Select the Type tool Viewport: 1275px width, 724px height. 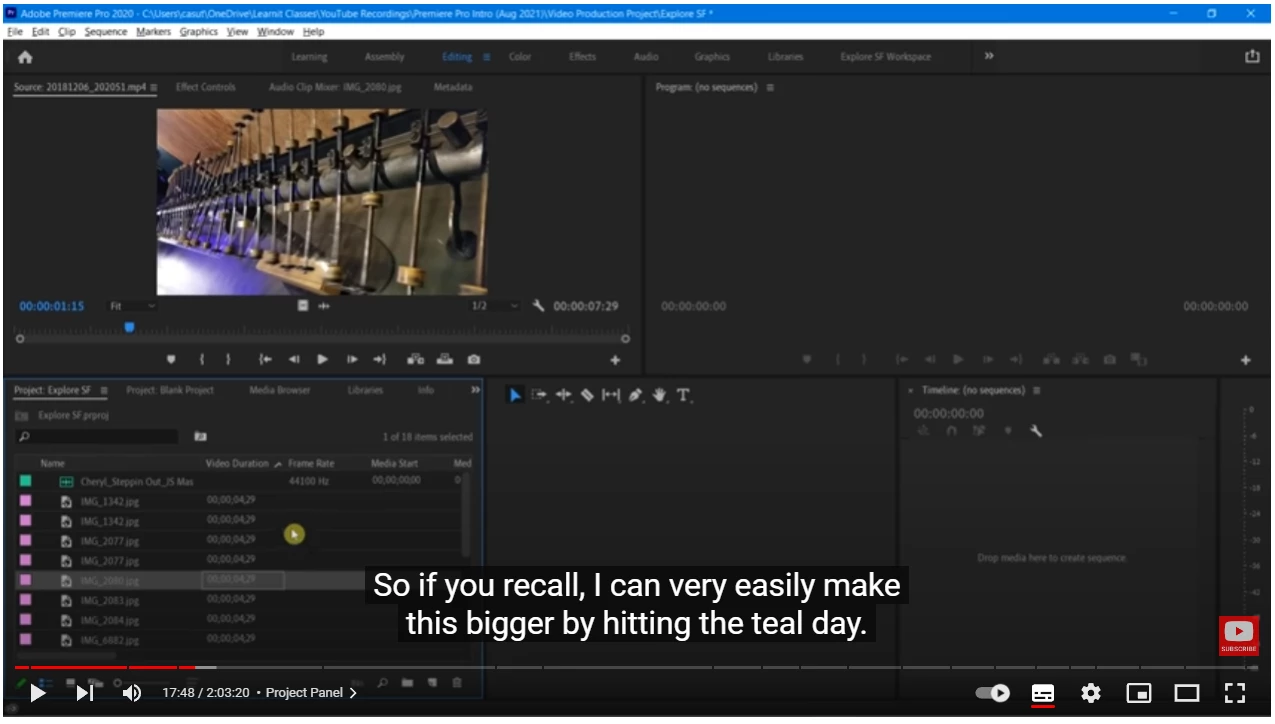point(684,395)
